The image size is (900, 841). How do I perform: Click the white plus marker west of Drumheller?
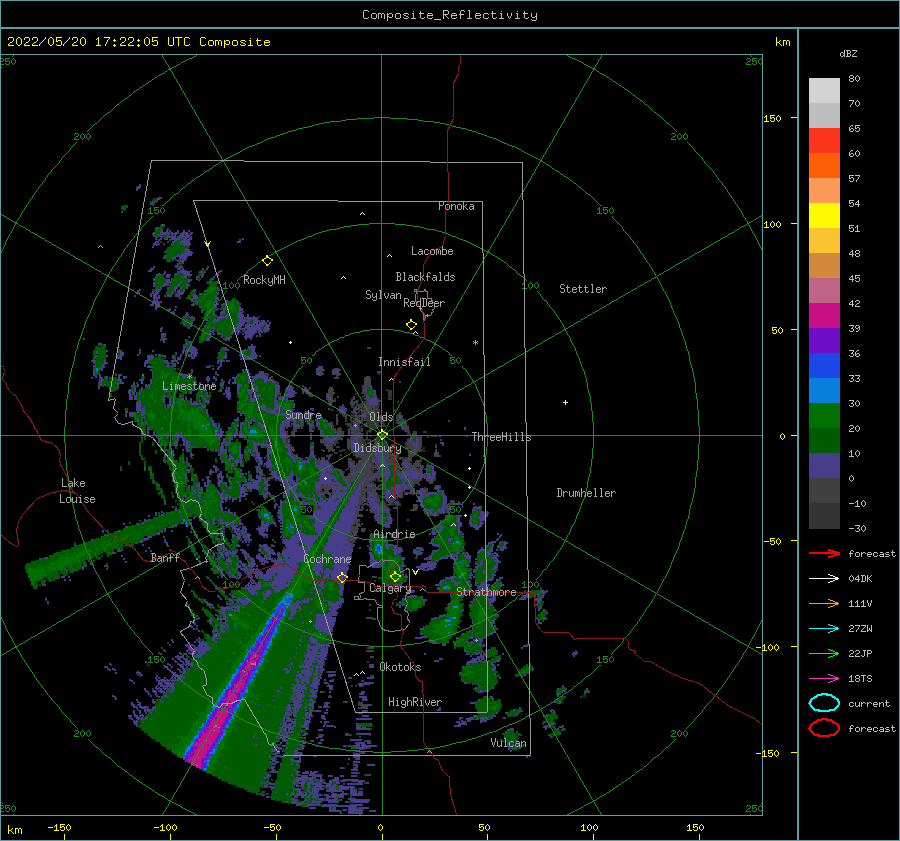click(565, 402)
